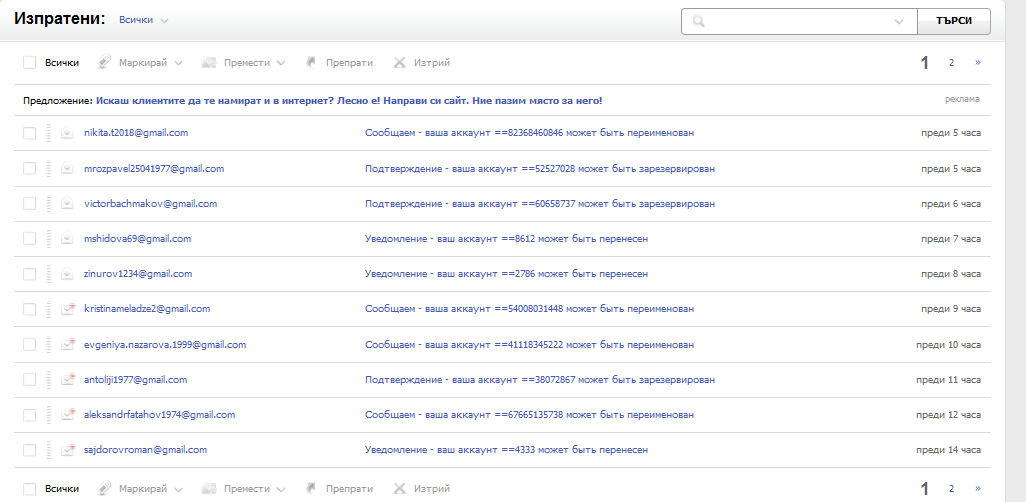Open message Уведомление account ==2786
The image size is (1026, 502).
click(506, 274)
